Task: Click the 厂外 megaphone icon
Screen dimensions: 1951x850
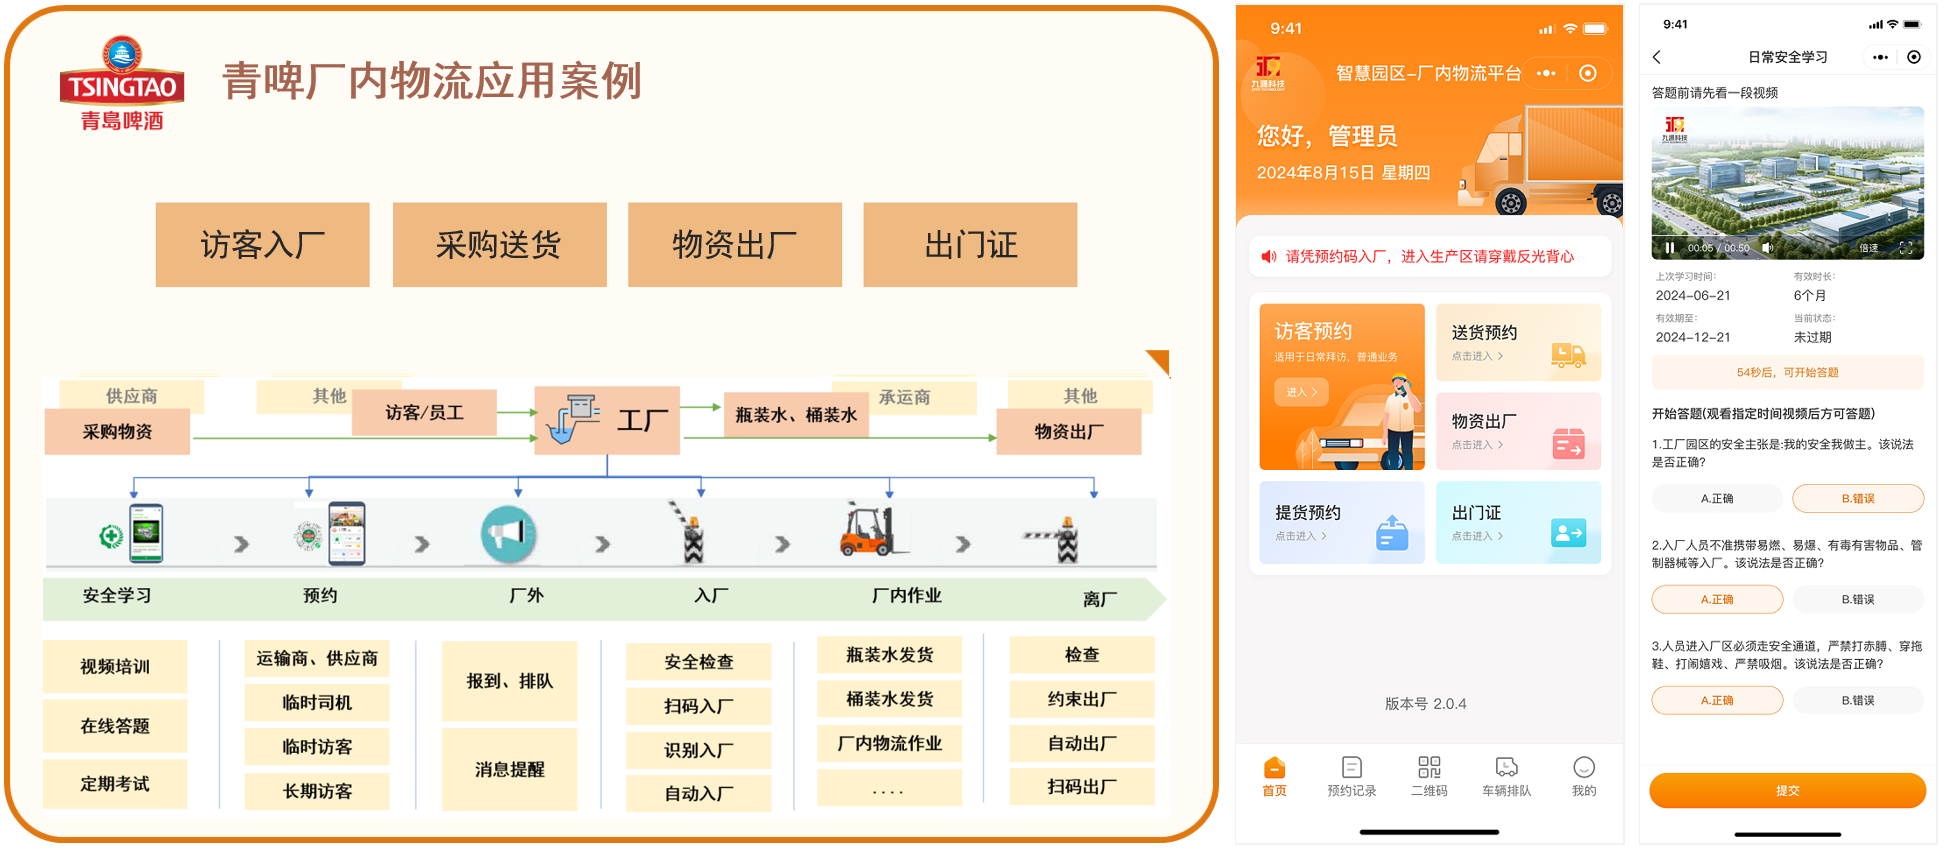Action: coord(508,535)
